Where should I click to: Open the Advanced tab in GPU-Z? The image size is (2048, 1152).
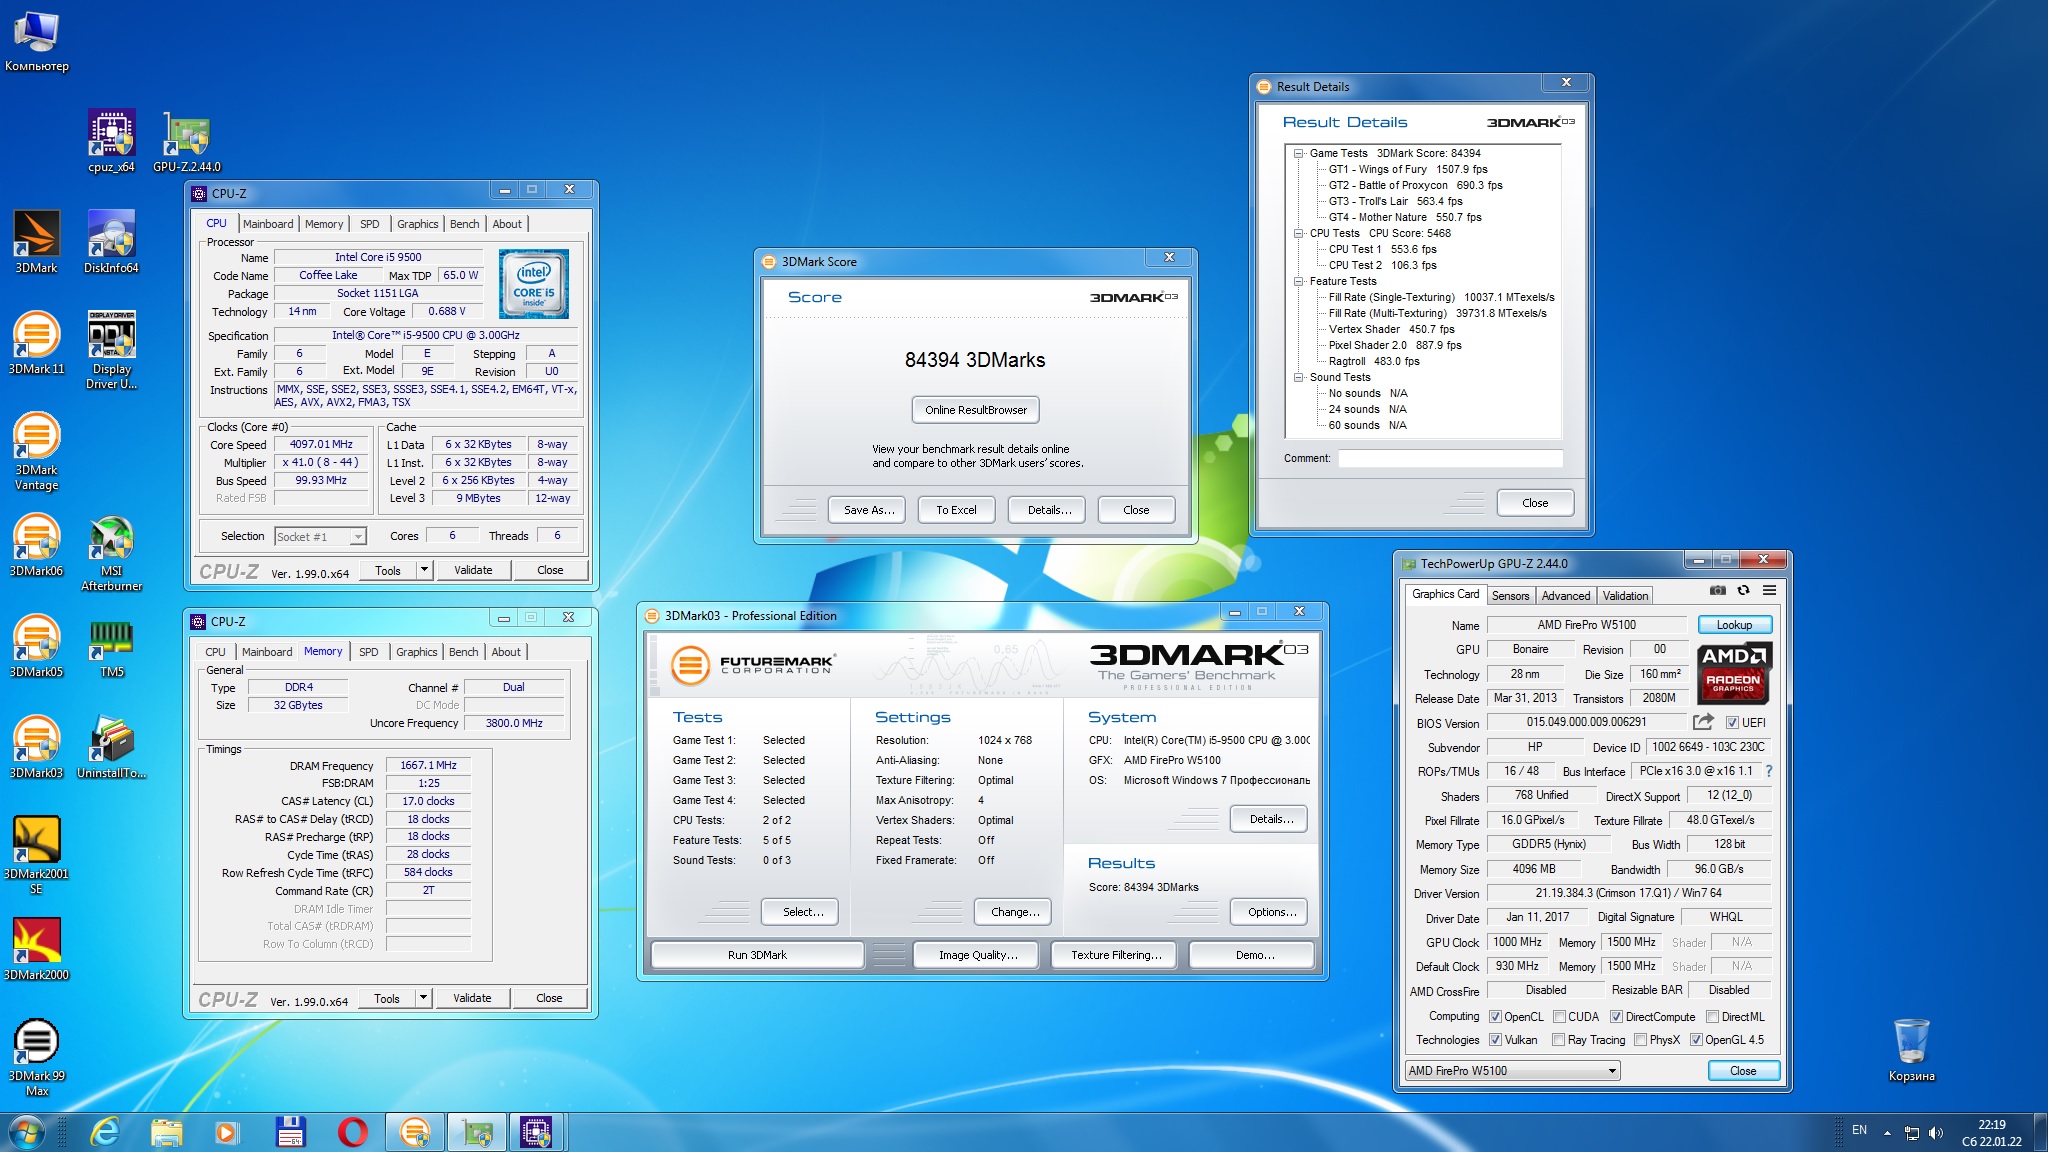coord(1565,596)
